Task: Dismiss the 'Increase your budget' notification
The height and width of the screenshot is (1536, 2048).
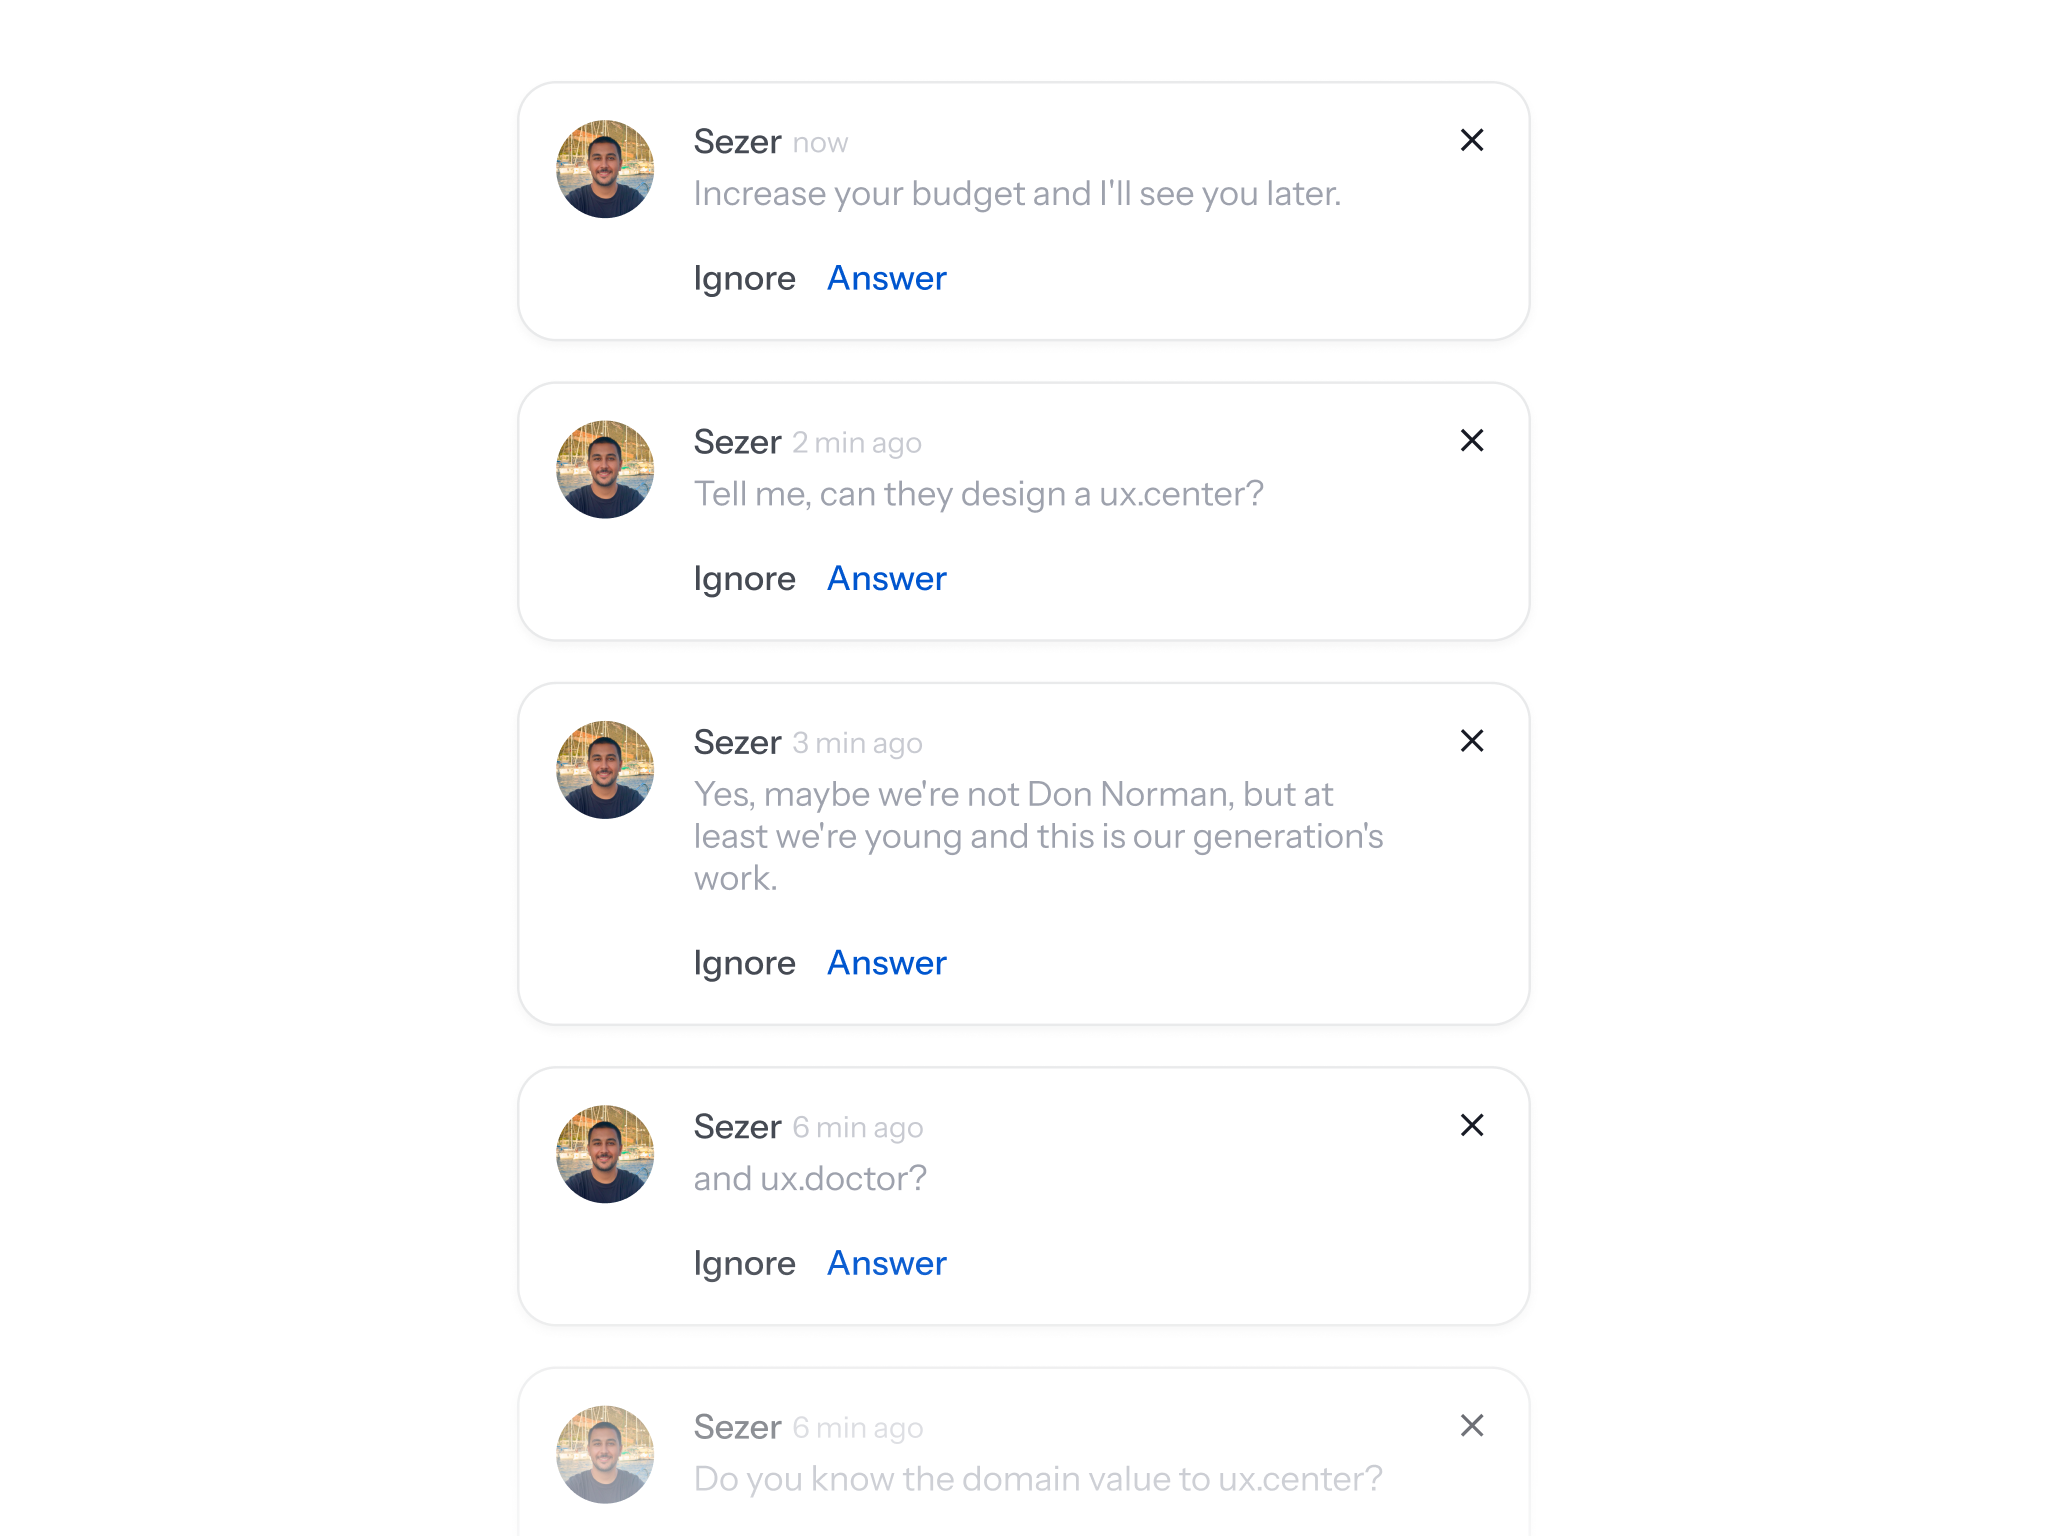Action: pos(1471,140)
